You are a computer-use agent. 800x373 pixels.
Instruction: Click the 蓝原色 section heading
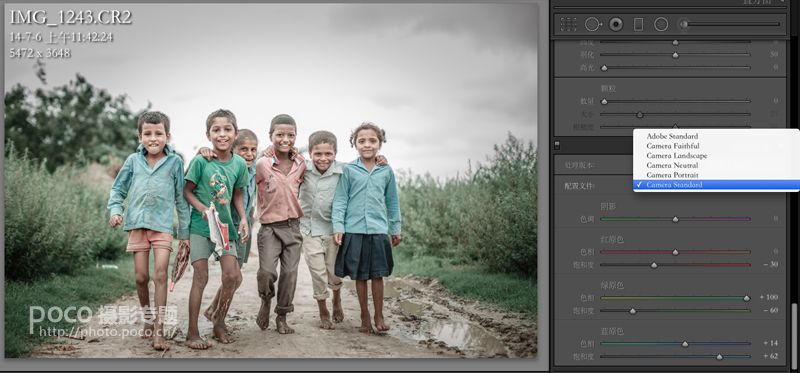coord(612,331)
